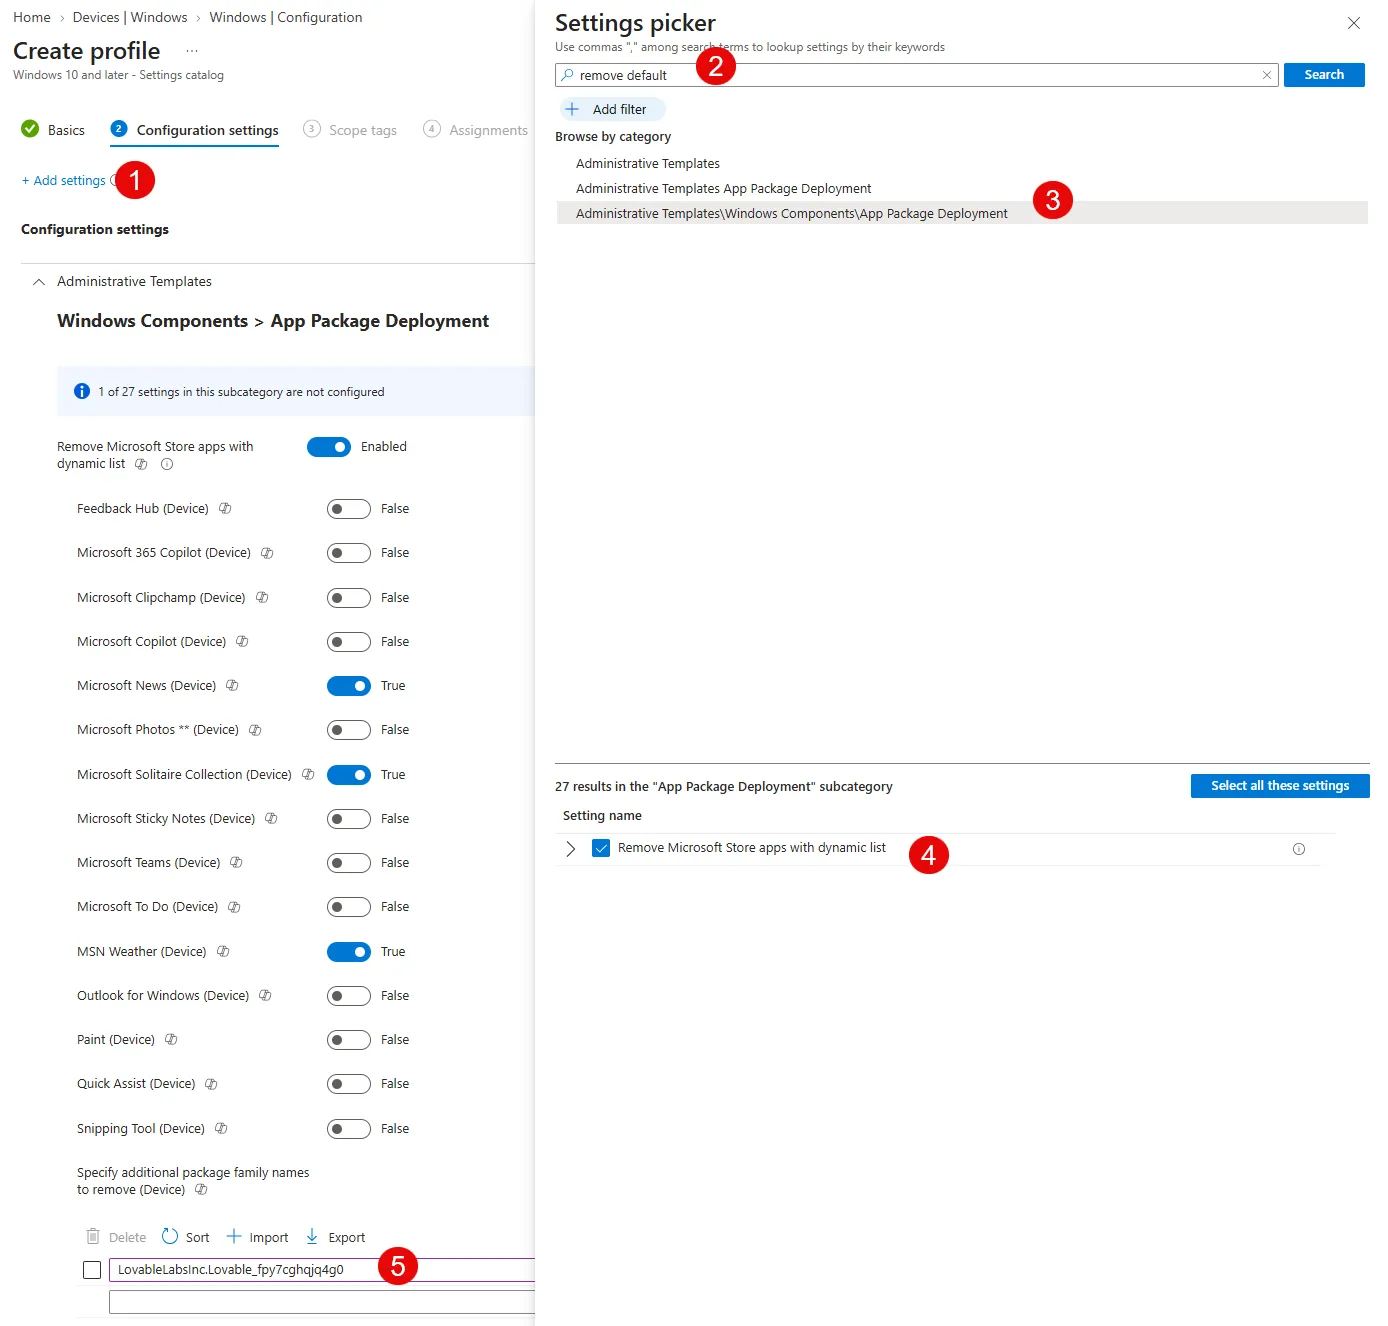This screenshot has height=1326, width=1388.
Task: Click the info icon in the Settings picker result row
Action: pyautogui.click(x=1299, y=849)
